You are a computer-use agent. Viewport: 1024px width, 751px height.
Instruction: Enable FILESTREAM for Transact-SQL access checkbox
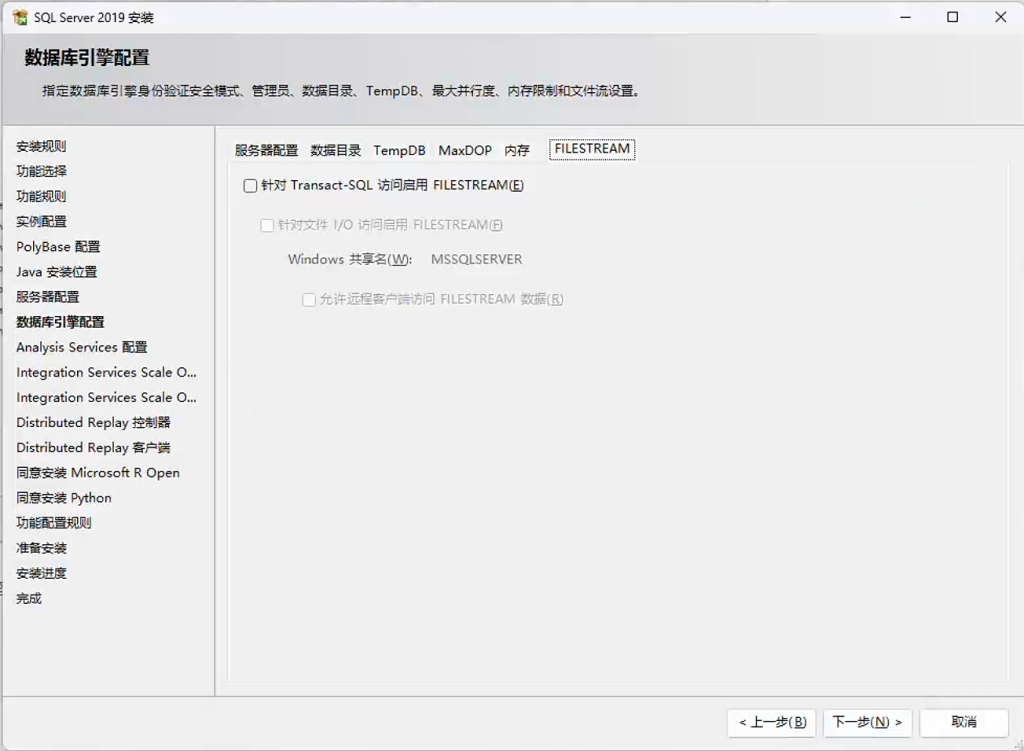(x=250, y=186)
